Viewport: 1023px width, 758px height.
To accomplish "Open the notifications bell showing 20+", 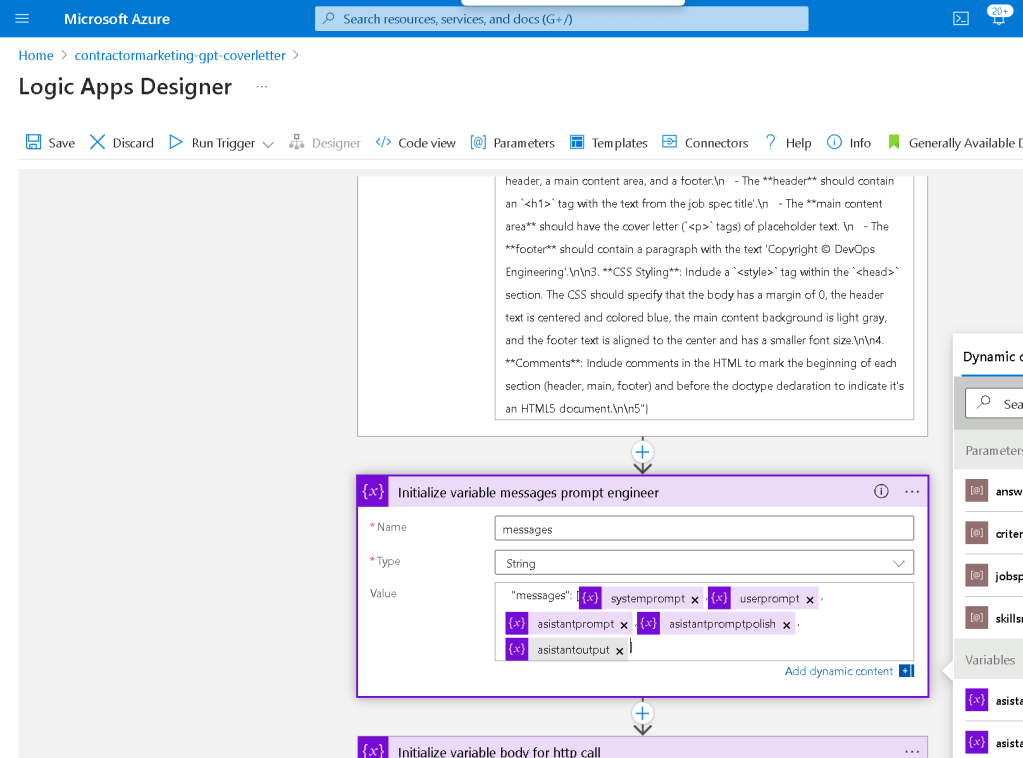I will tap(999, 16).
